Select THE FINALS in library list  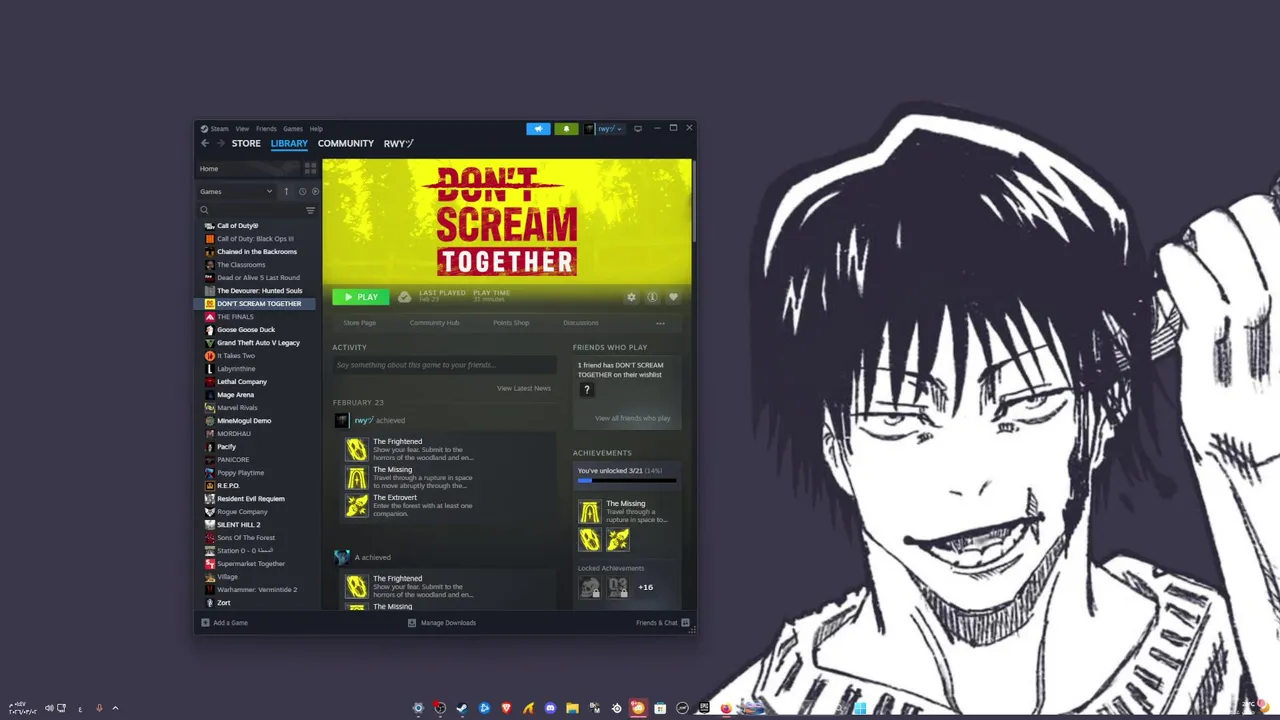[x=235, y=317]
